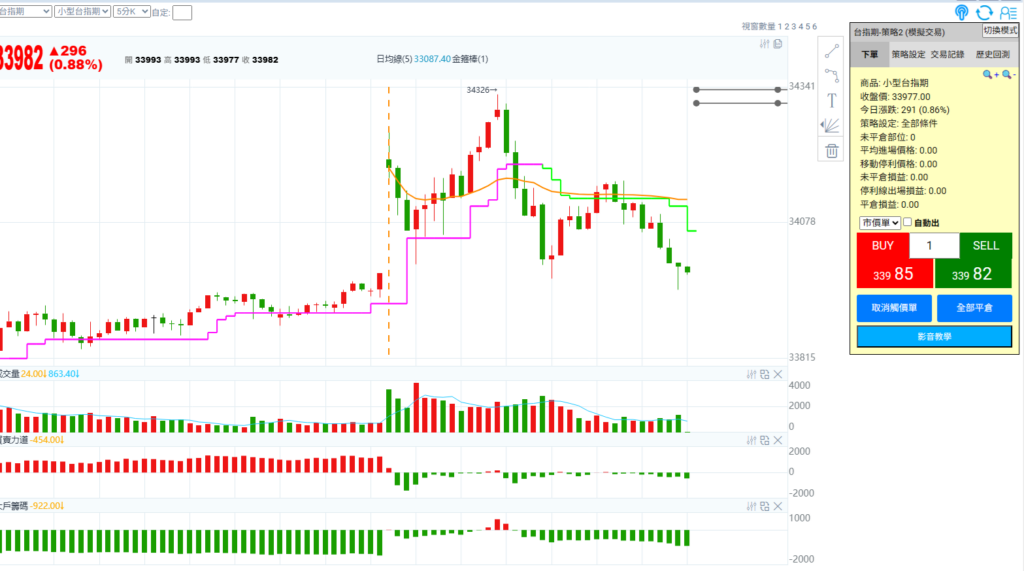Click the trash icon to delete drawings

coord(831,151)
